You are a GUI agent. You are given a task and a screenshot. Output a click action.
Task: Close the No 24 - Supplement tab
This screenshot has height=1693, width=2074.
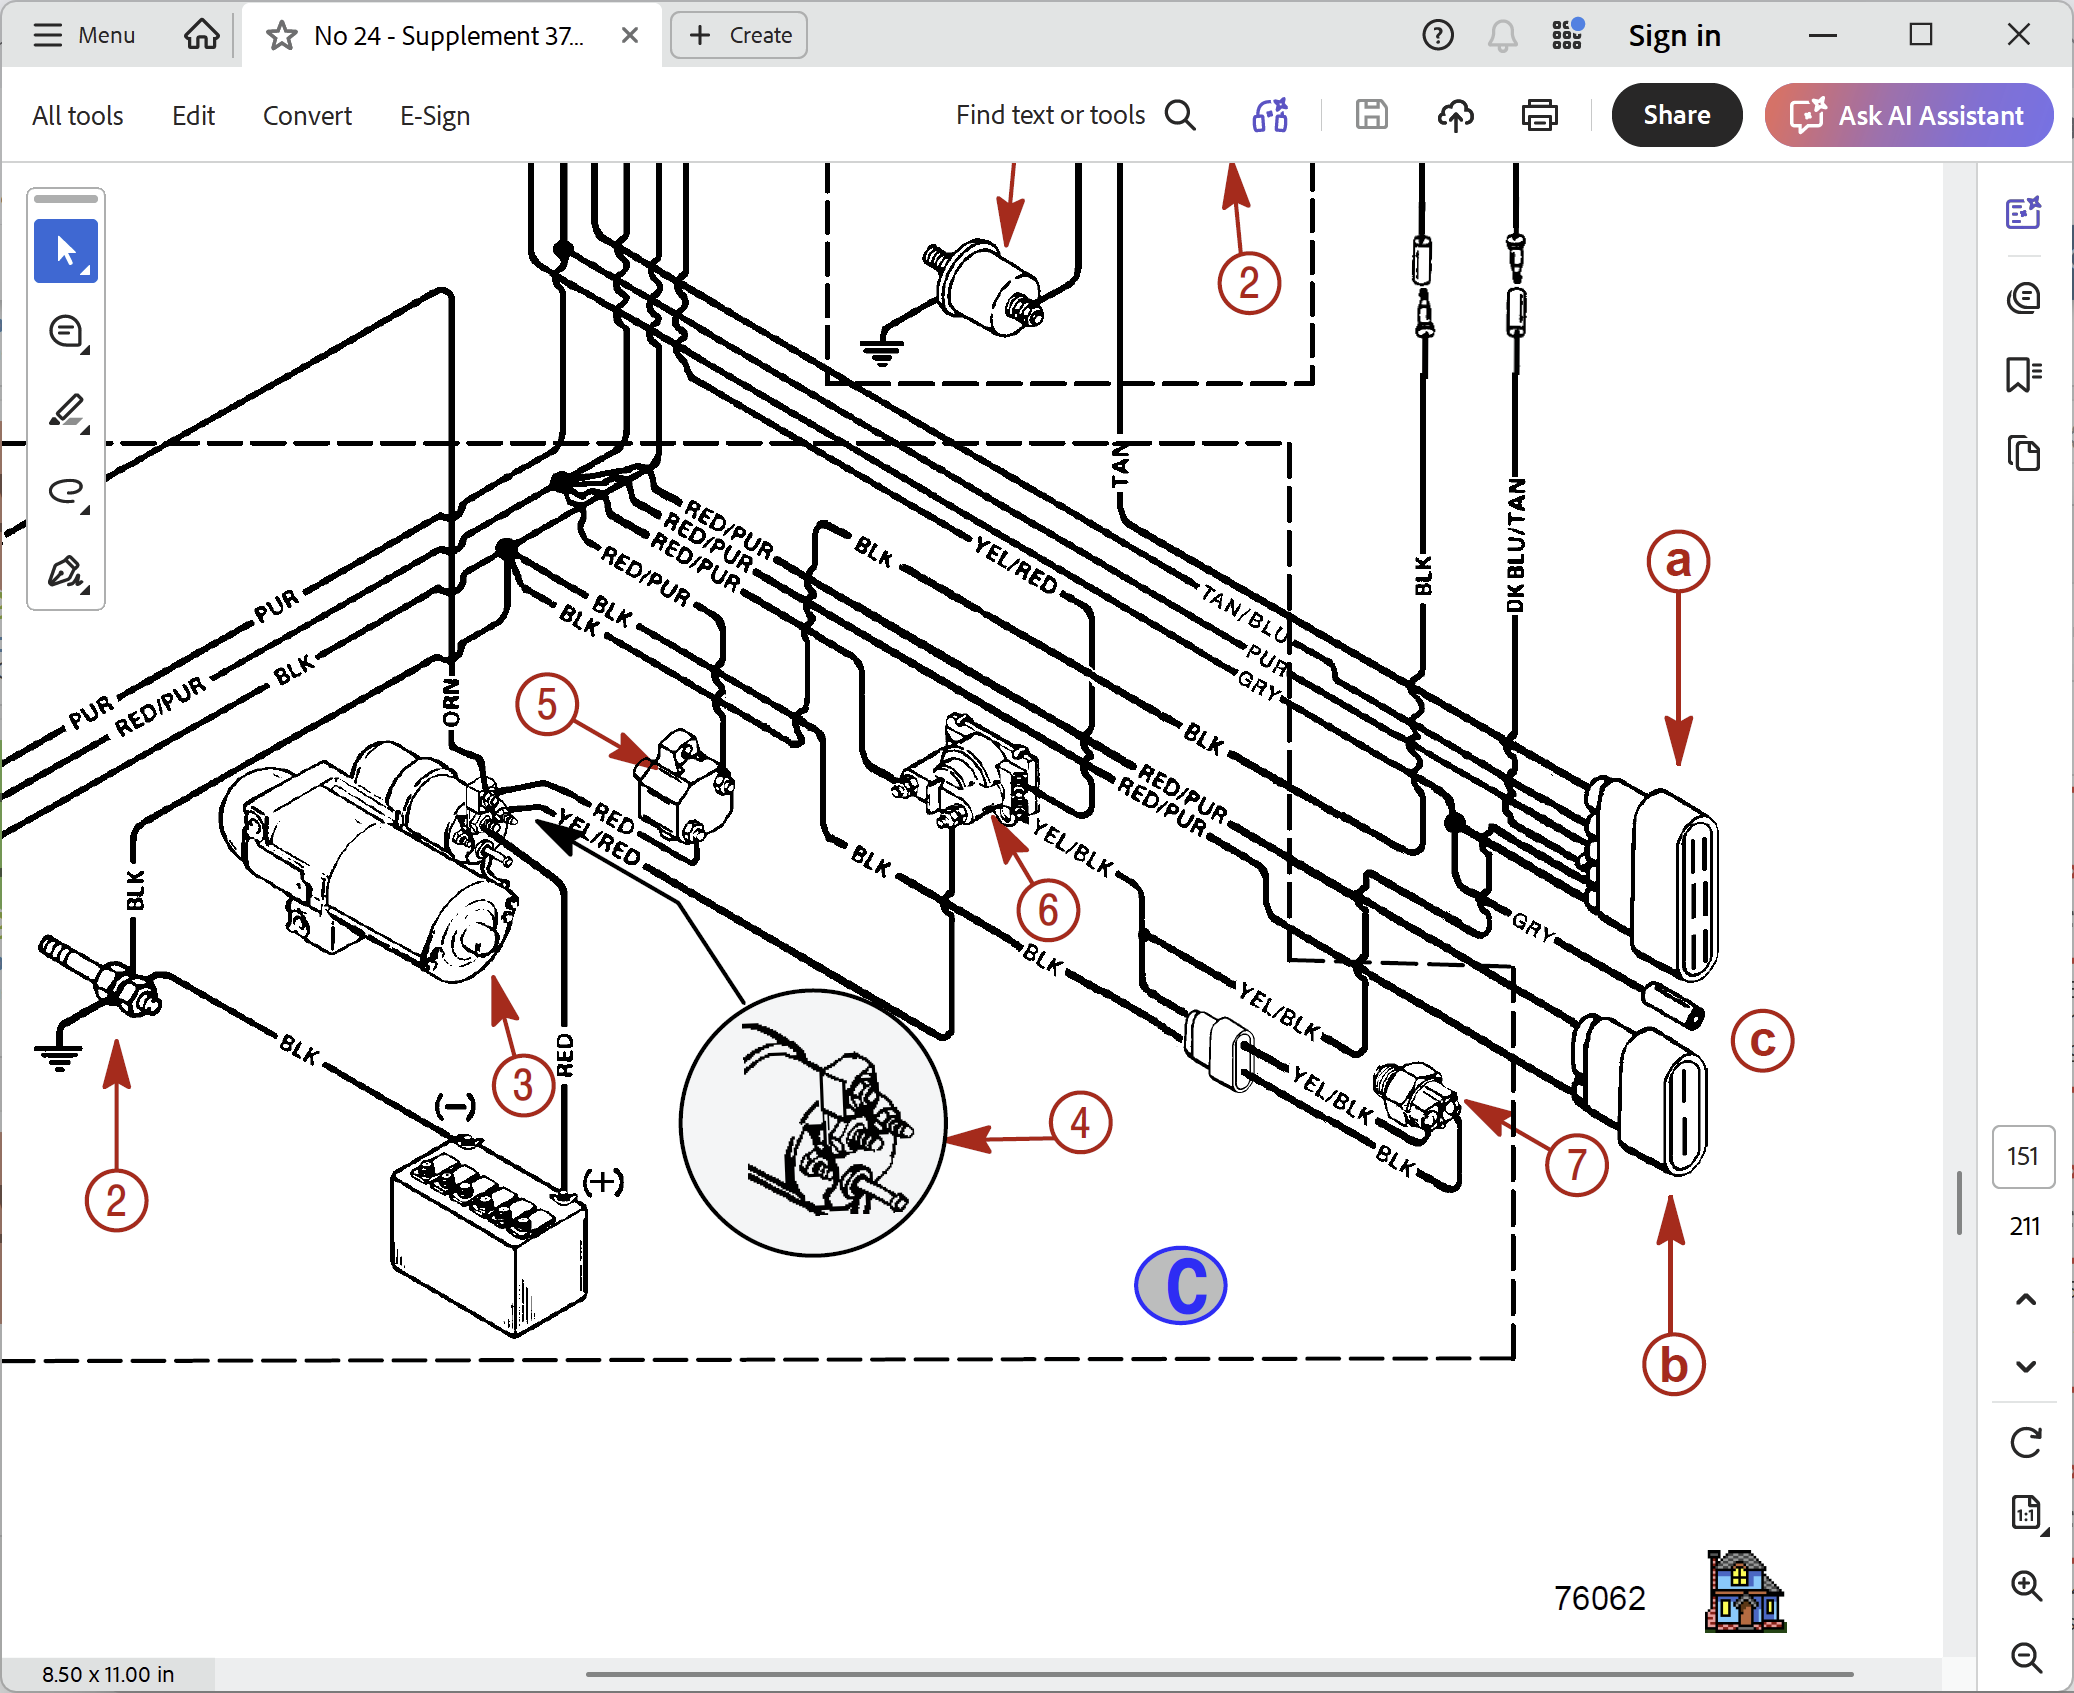tap(630, 35)
